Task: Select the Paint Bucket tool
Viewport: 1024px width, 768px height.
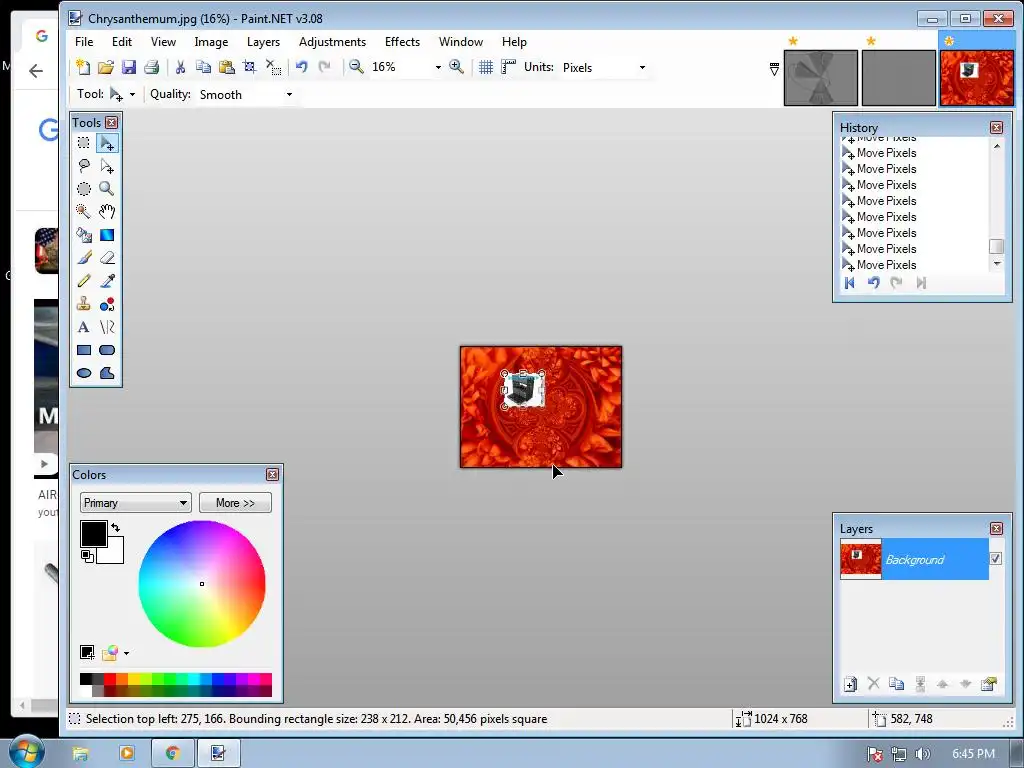Action: pyautogui.click(x=84, y=235)
